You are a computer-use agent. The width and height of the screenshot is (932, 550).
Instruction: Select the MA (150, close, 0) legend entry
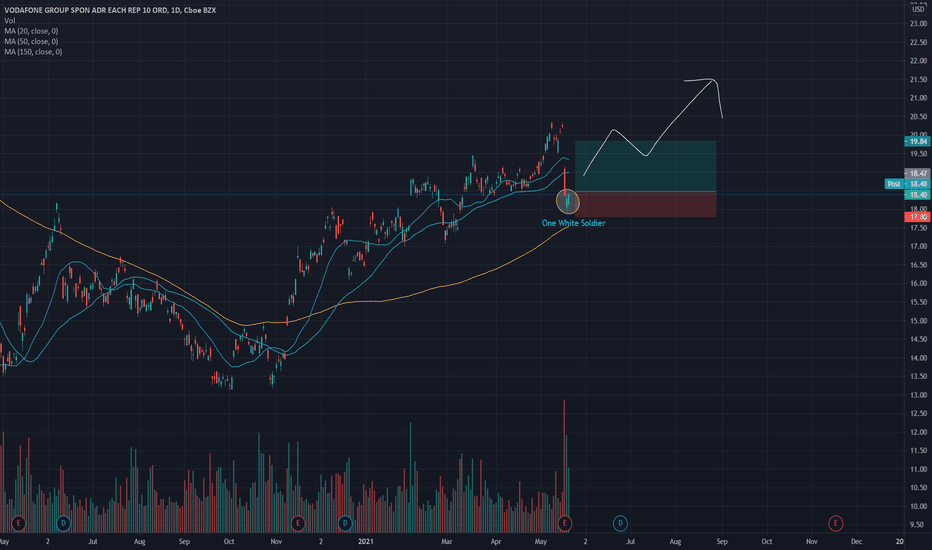(33, 52)
